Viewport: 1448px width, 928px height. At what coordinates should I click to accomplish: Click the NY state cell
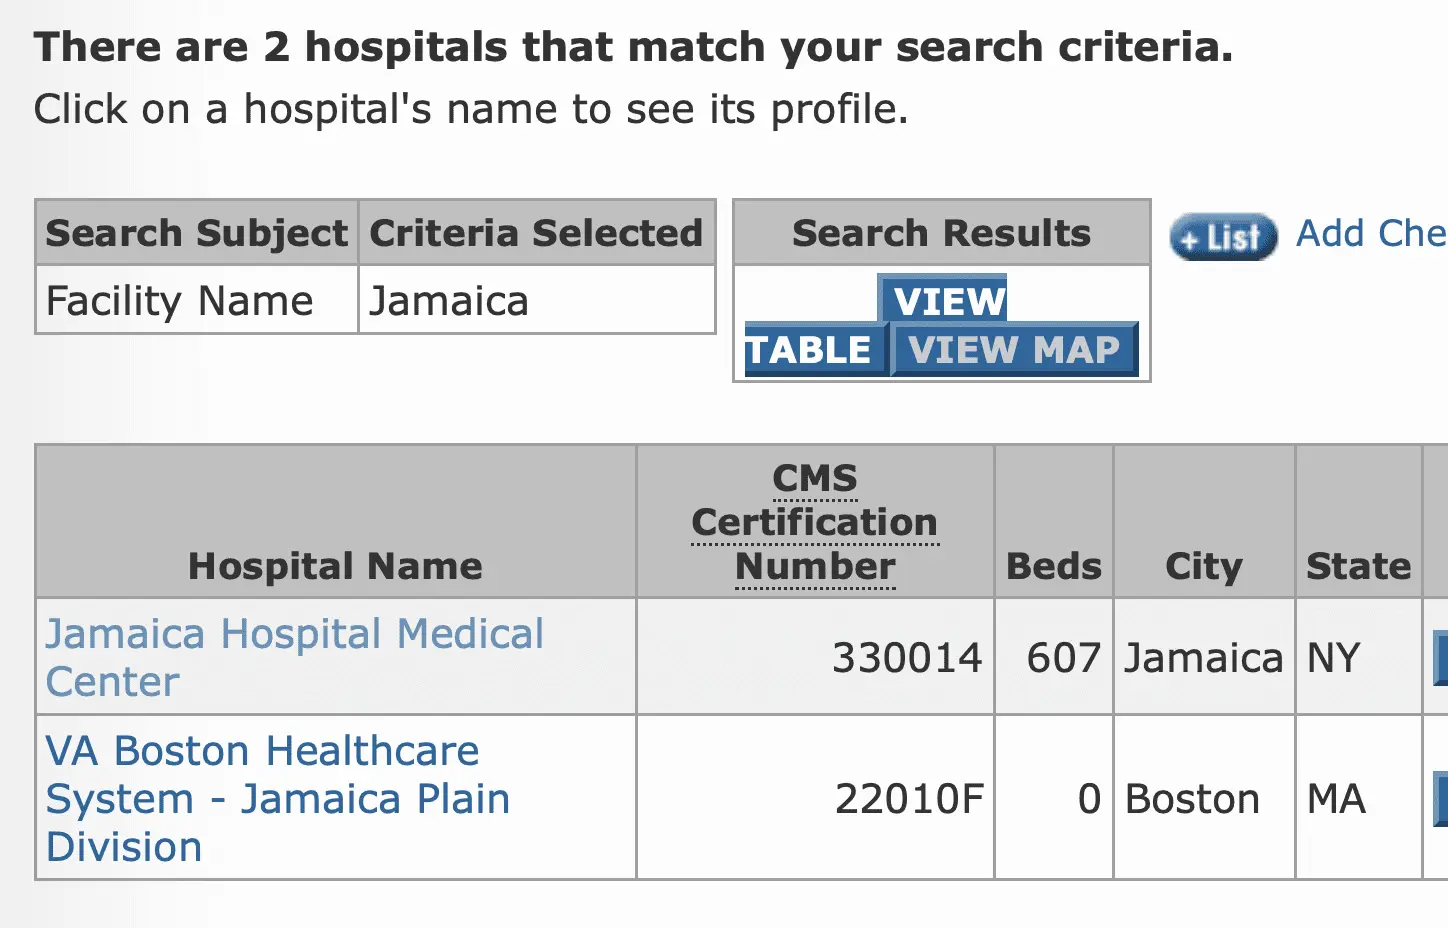1334,658
